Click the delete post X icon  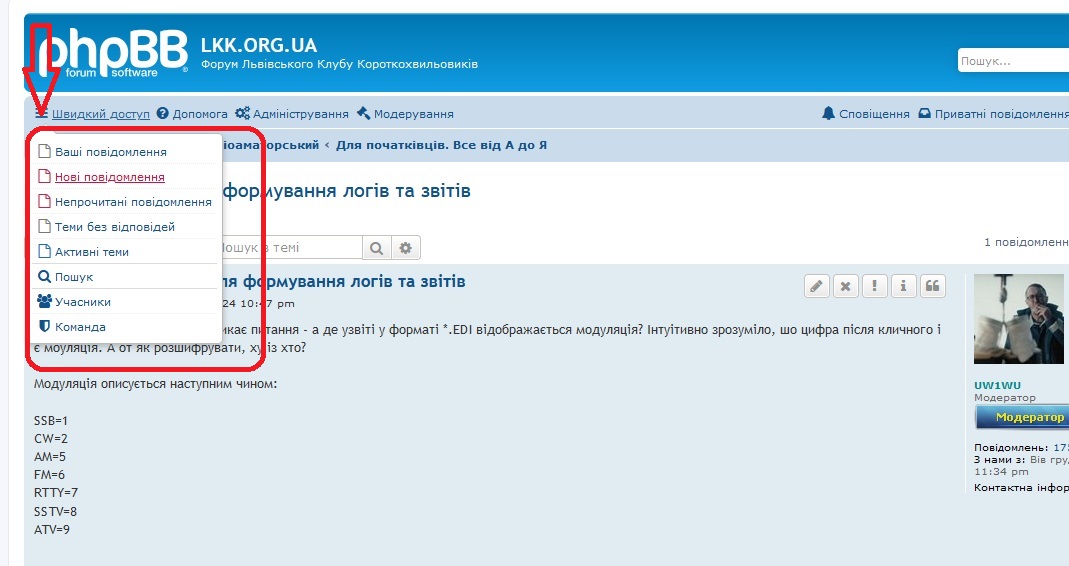pos(846,286)
